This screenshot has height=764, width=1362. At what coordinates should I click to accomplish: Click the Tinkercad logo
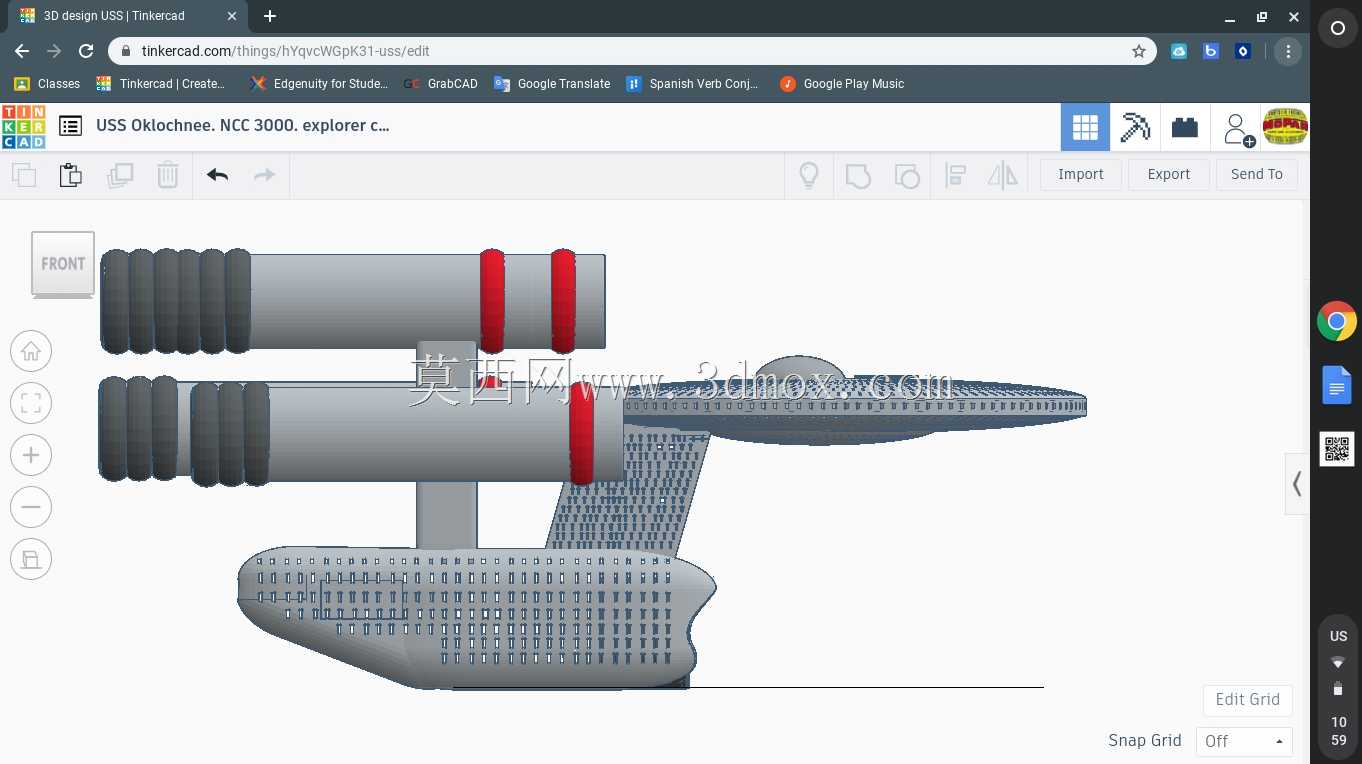tap(23, 126)
